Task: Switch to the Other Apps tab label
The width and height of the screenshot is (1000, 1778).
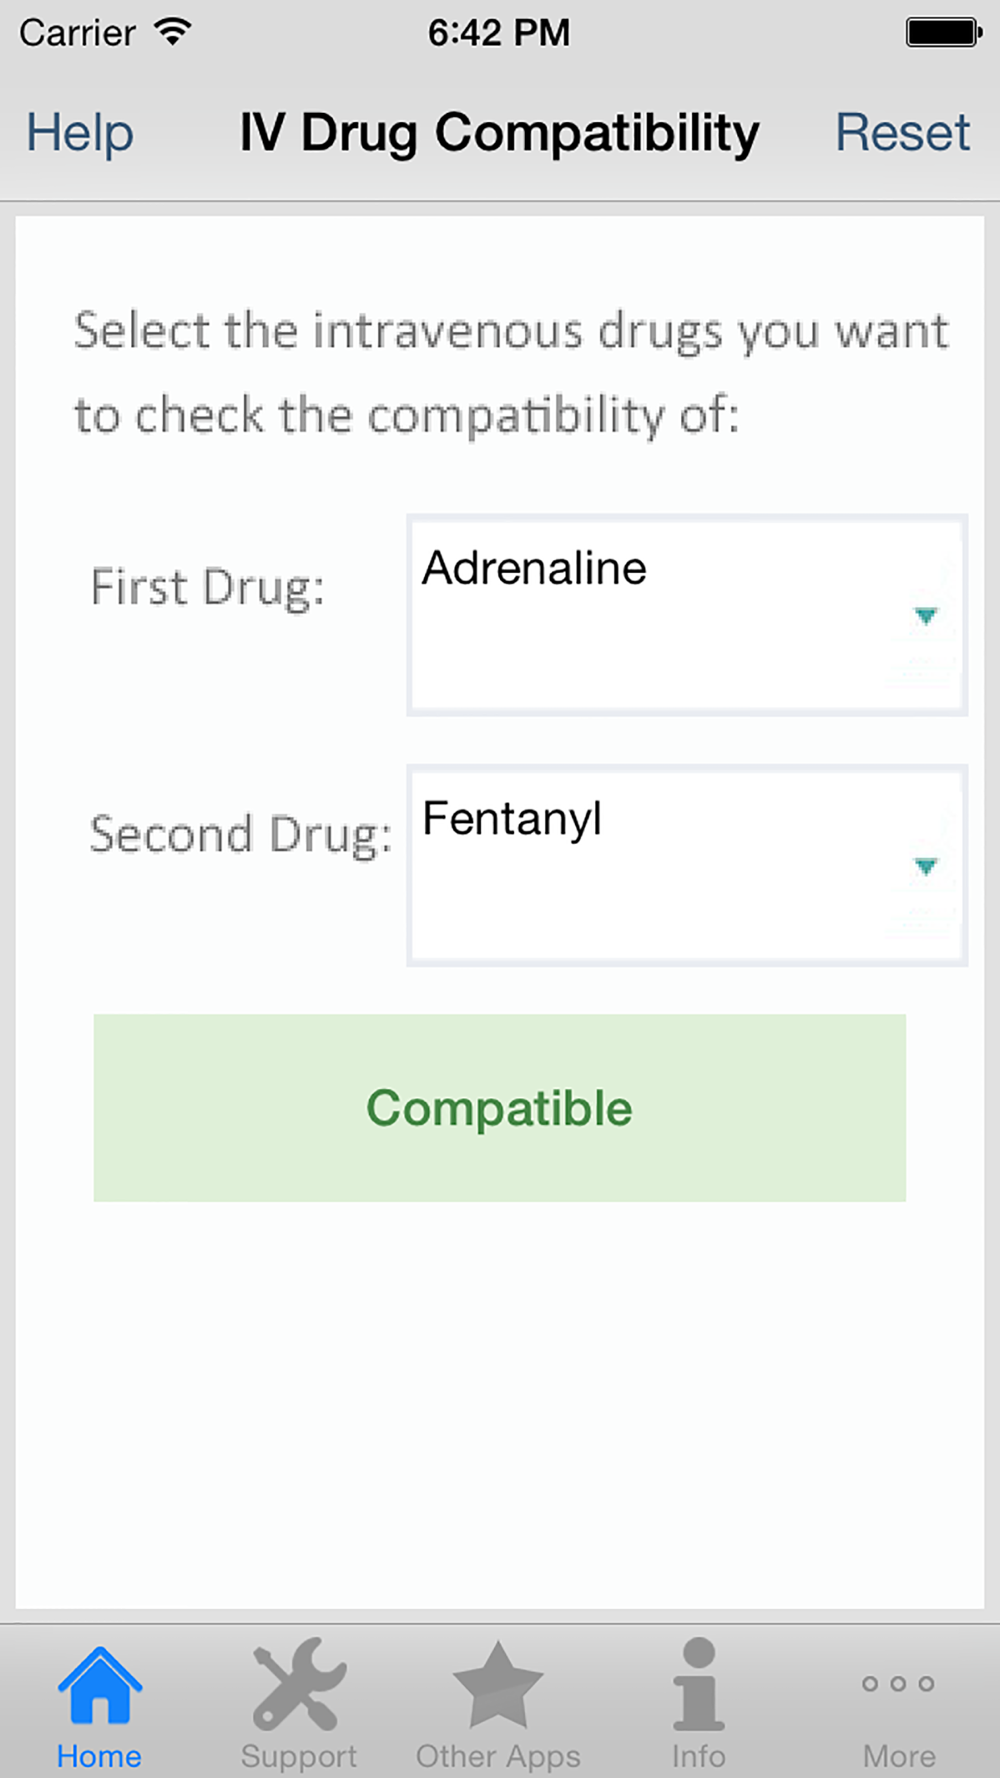Action: coord(498,1756)
